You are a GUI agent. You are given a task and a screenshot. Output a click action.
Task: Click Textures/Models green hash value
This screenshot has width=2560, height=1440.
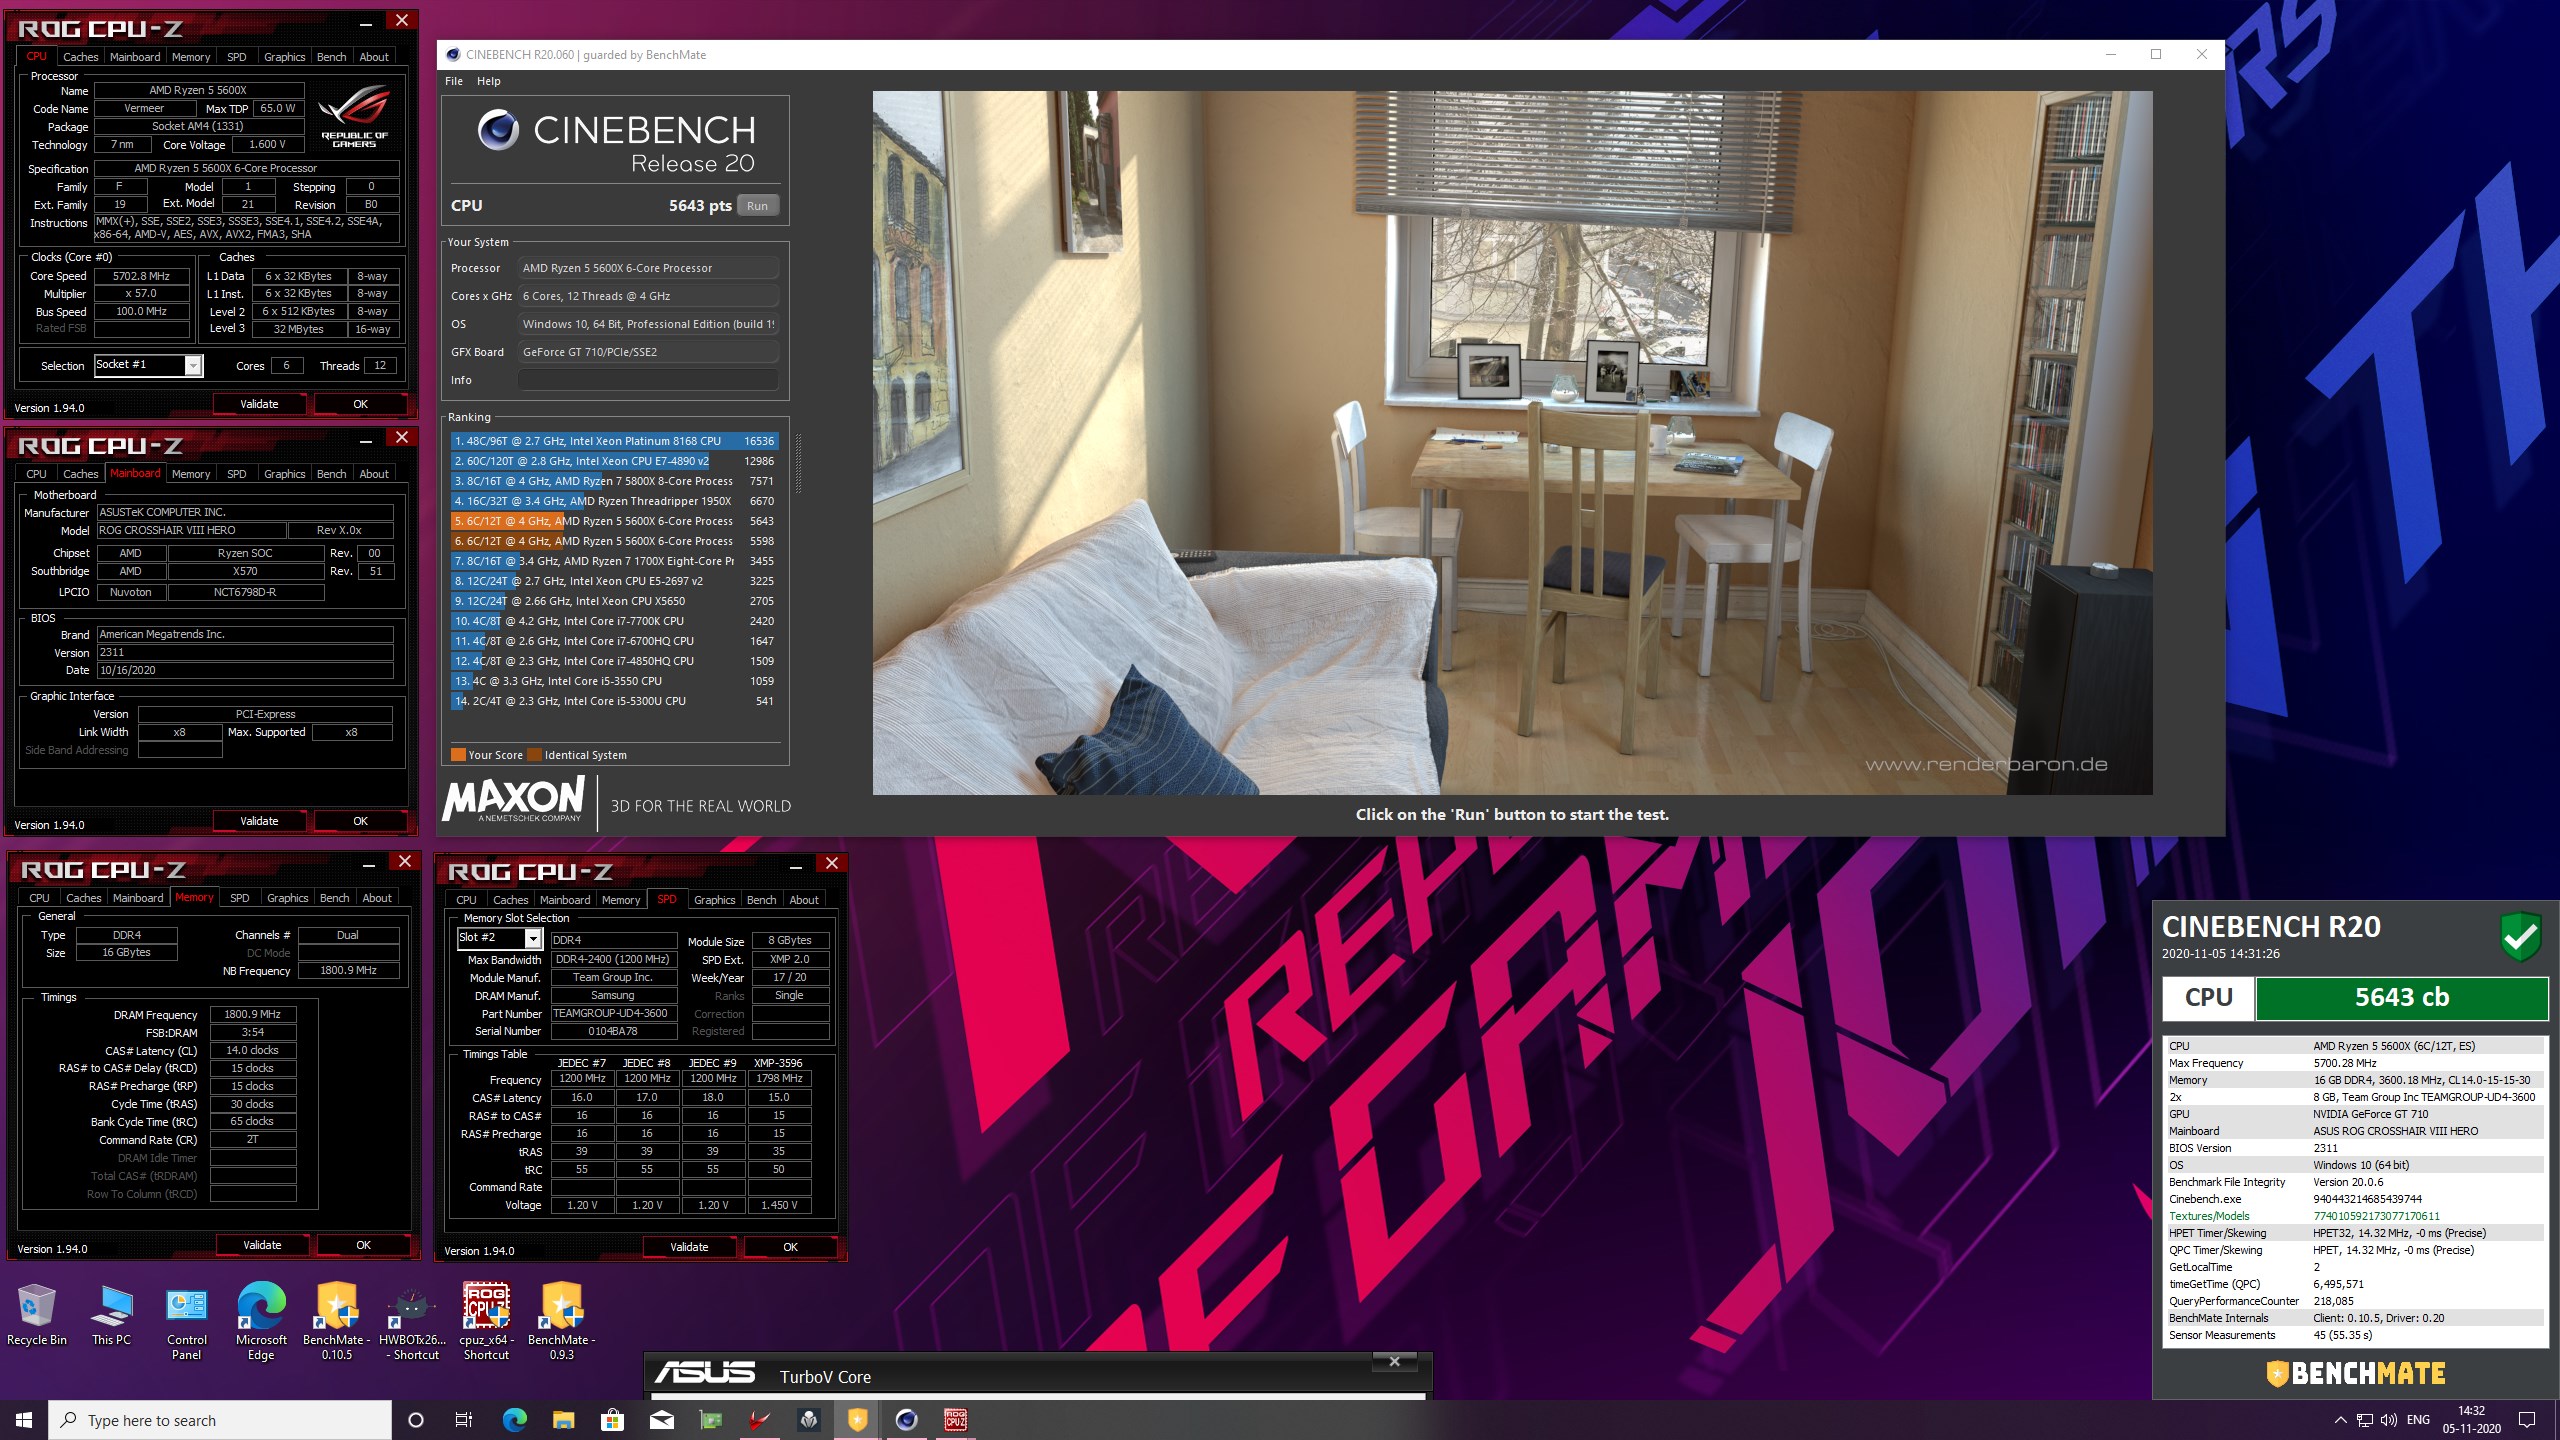[2376, 1216]
